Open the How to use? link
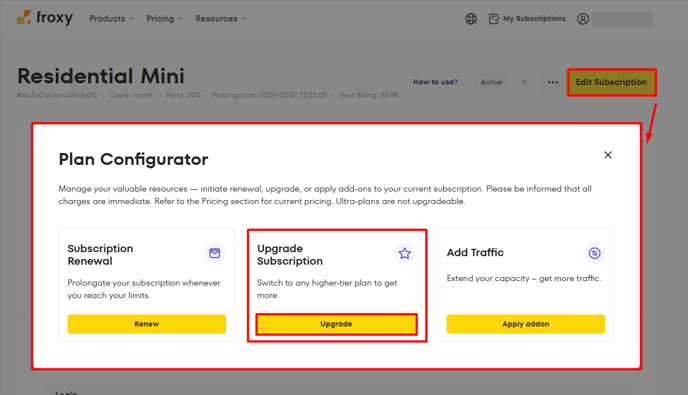This screenshot has width=688, height=395. pyautogui.click(x=435, y=82)
